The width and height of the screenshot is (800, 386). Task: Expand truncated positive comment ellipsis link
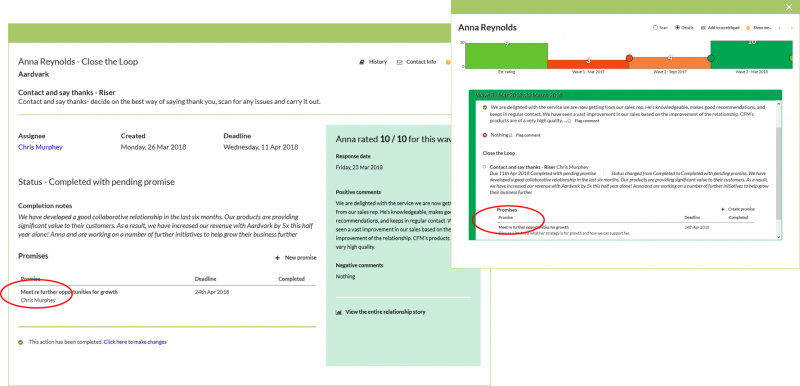tap(566, 121)
